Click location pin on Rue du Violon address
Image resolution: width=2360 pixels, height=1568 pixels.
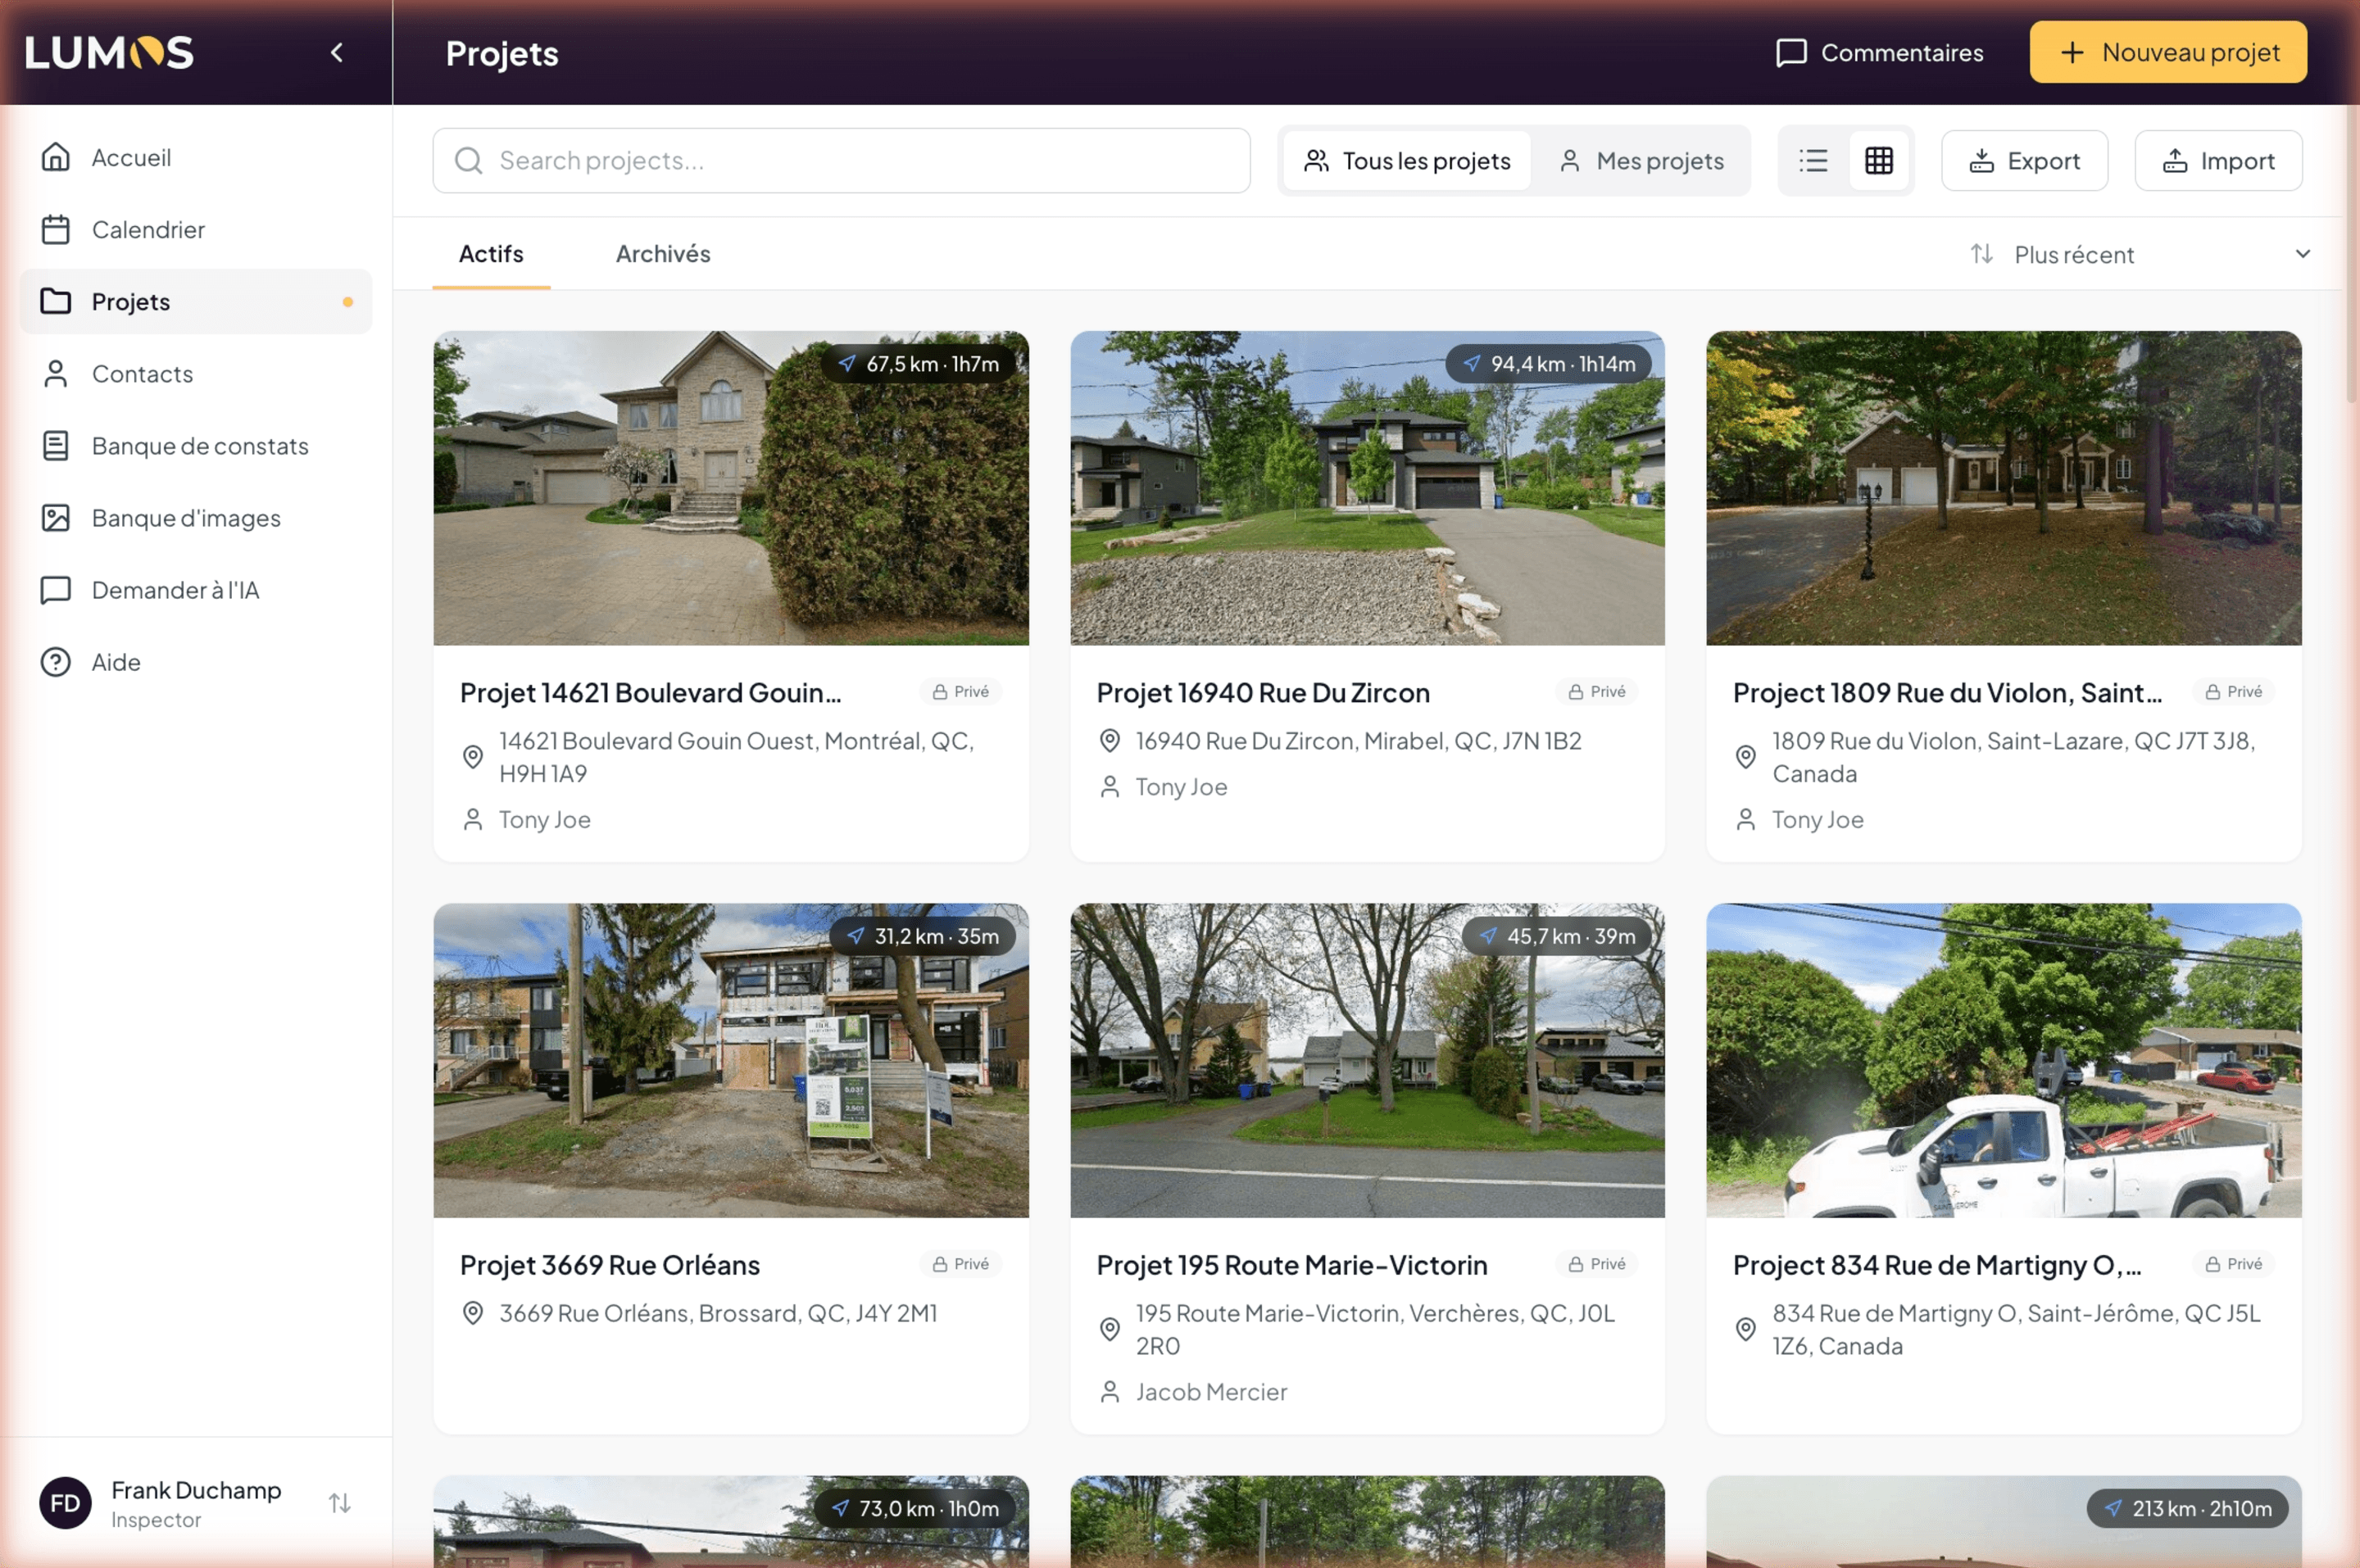point(1746,757)
